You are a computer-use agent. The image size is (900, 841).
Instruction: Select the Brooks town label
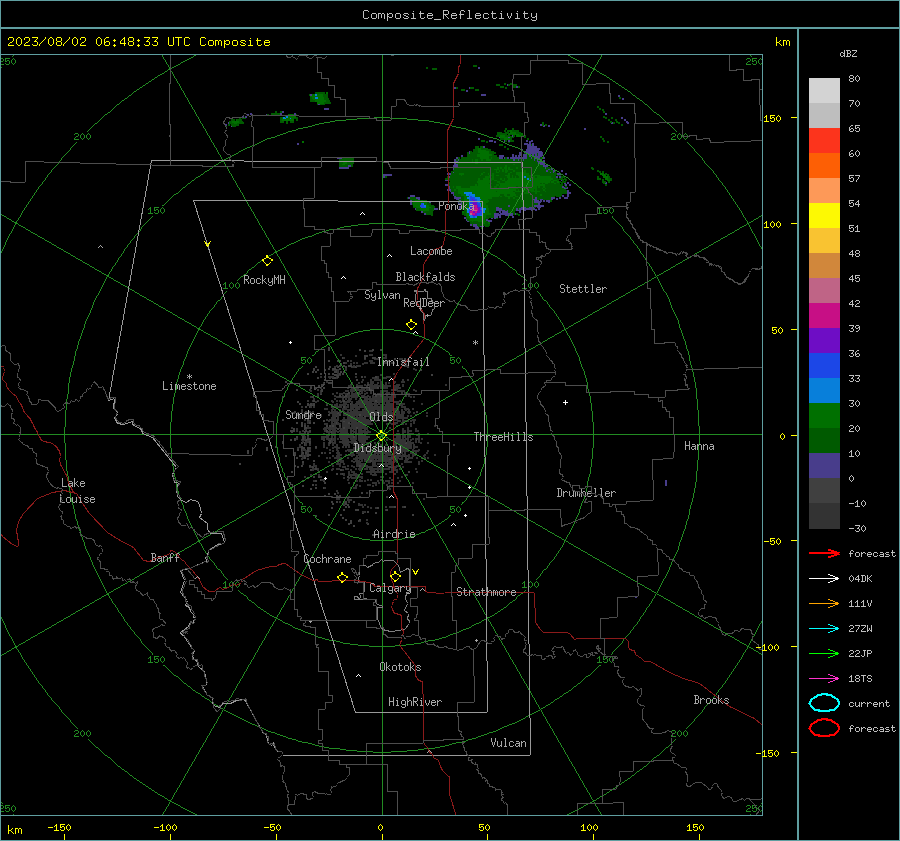[711, 700]
